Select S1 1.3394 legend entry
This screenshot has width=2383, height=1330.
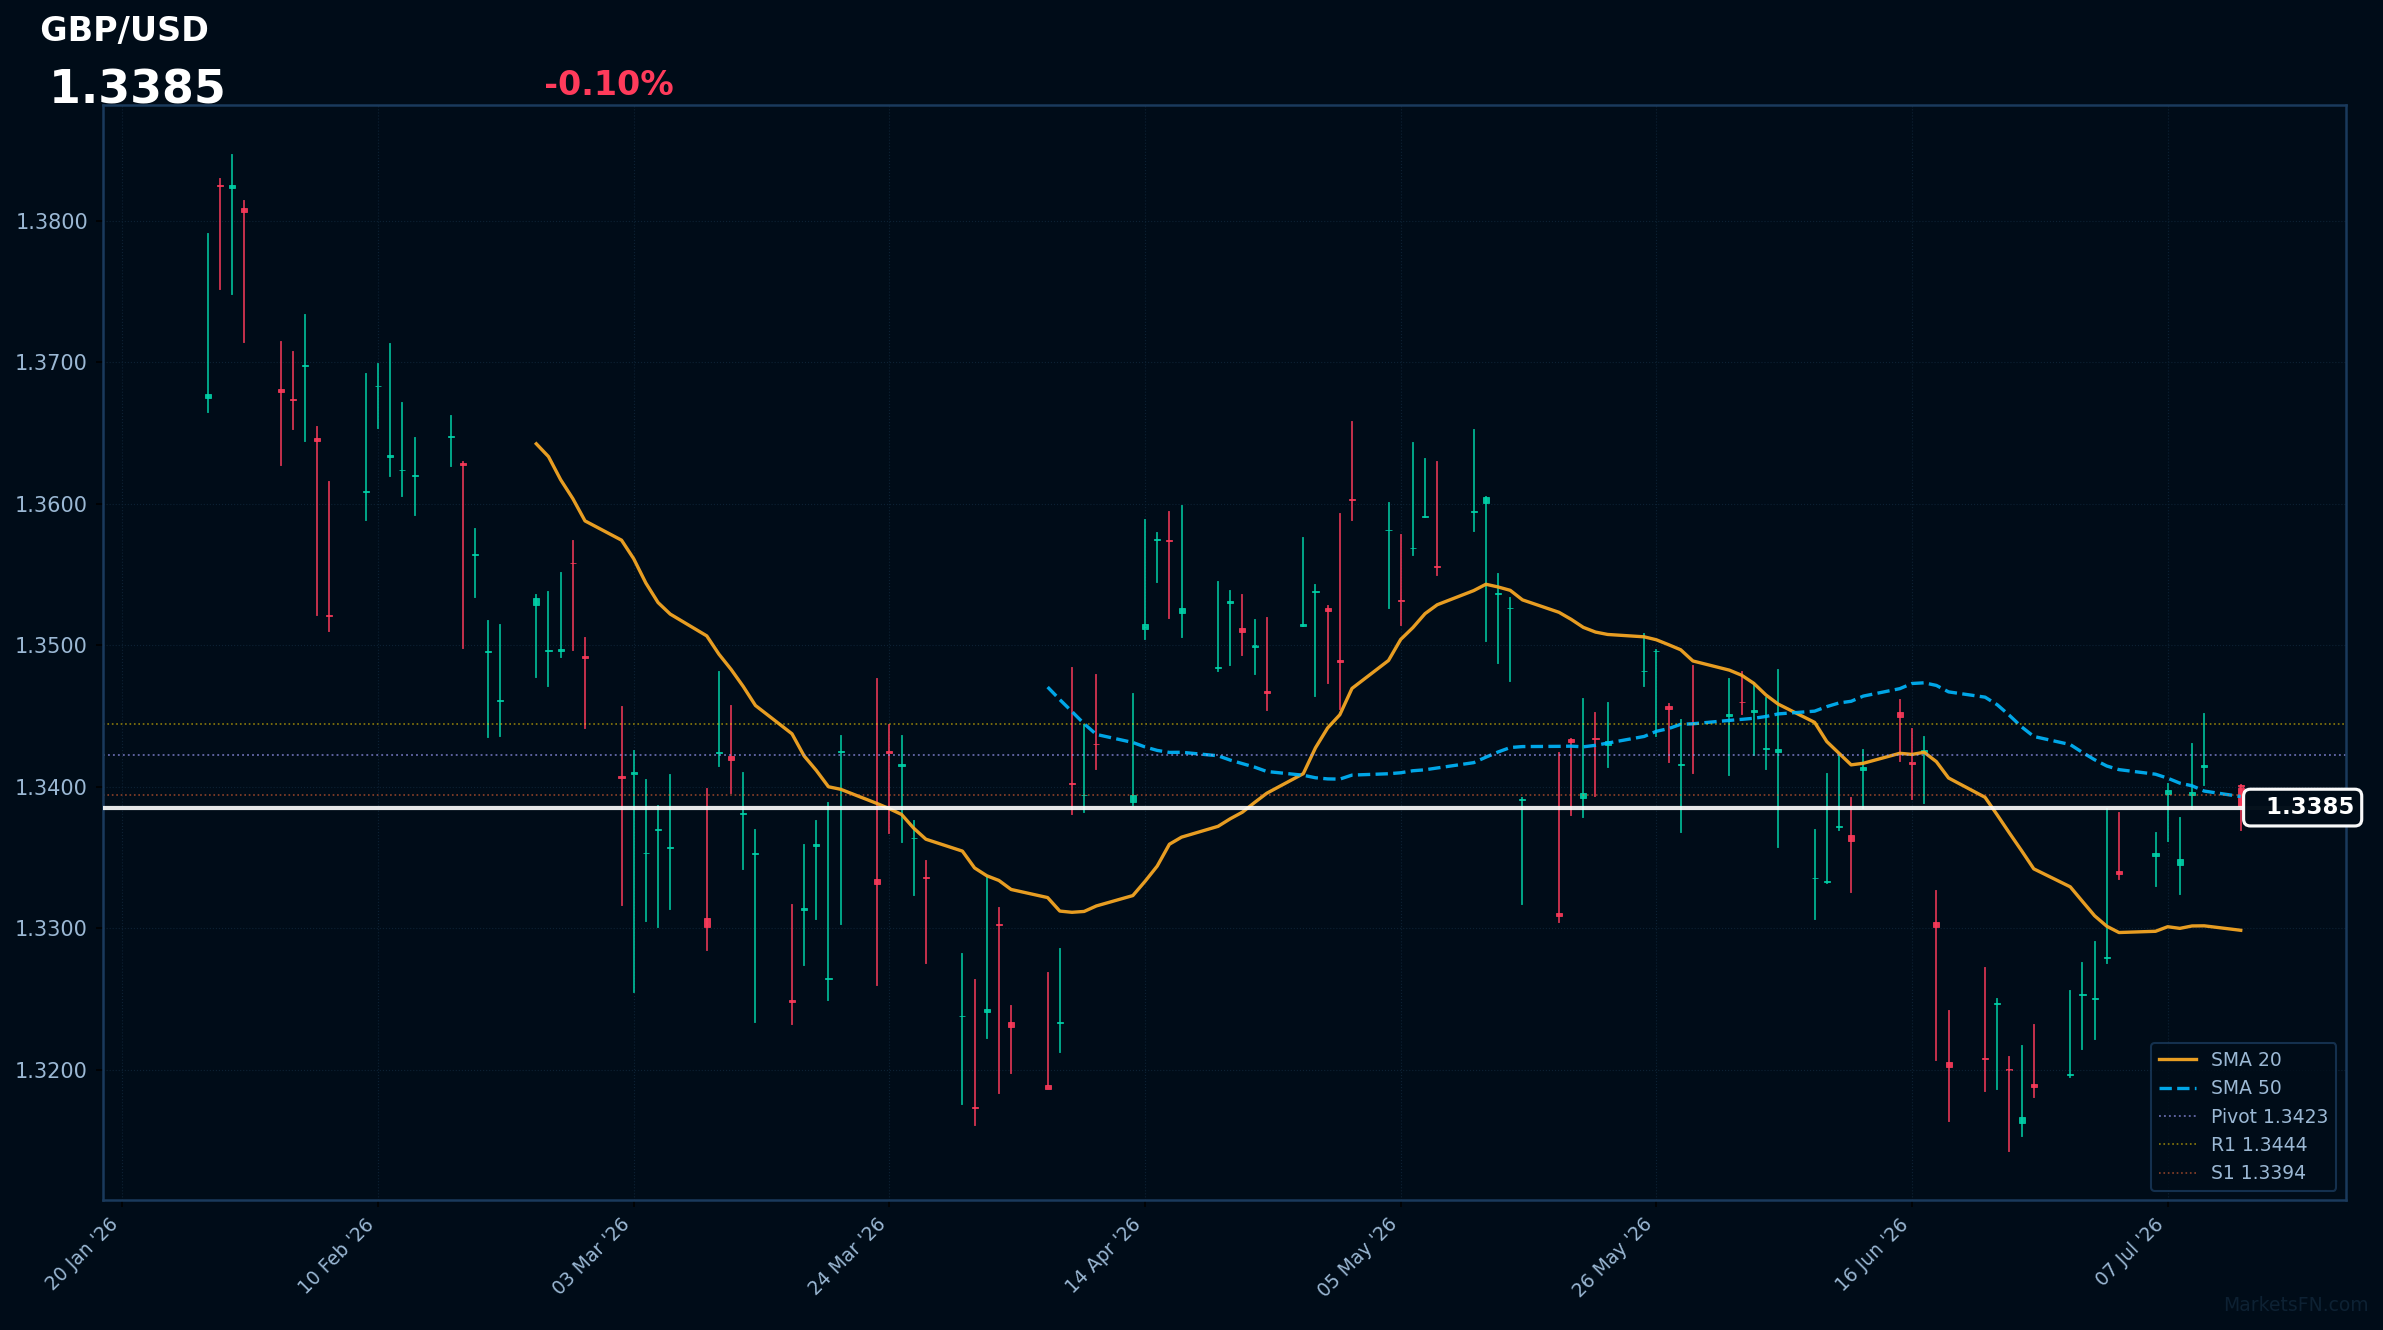coord(2231,1173)
